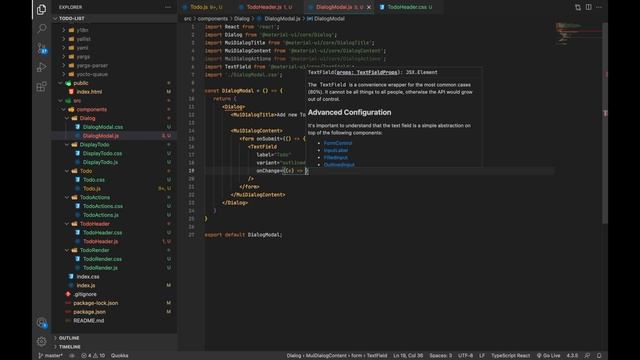Image resolution: width=640 pixels, height=360 pixels.
Task: Open the Run and Debug view
Action: 41,67
